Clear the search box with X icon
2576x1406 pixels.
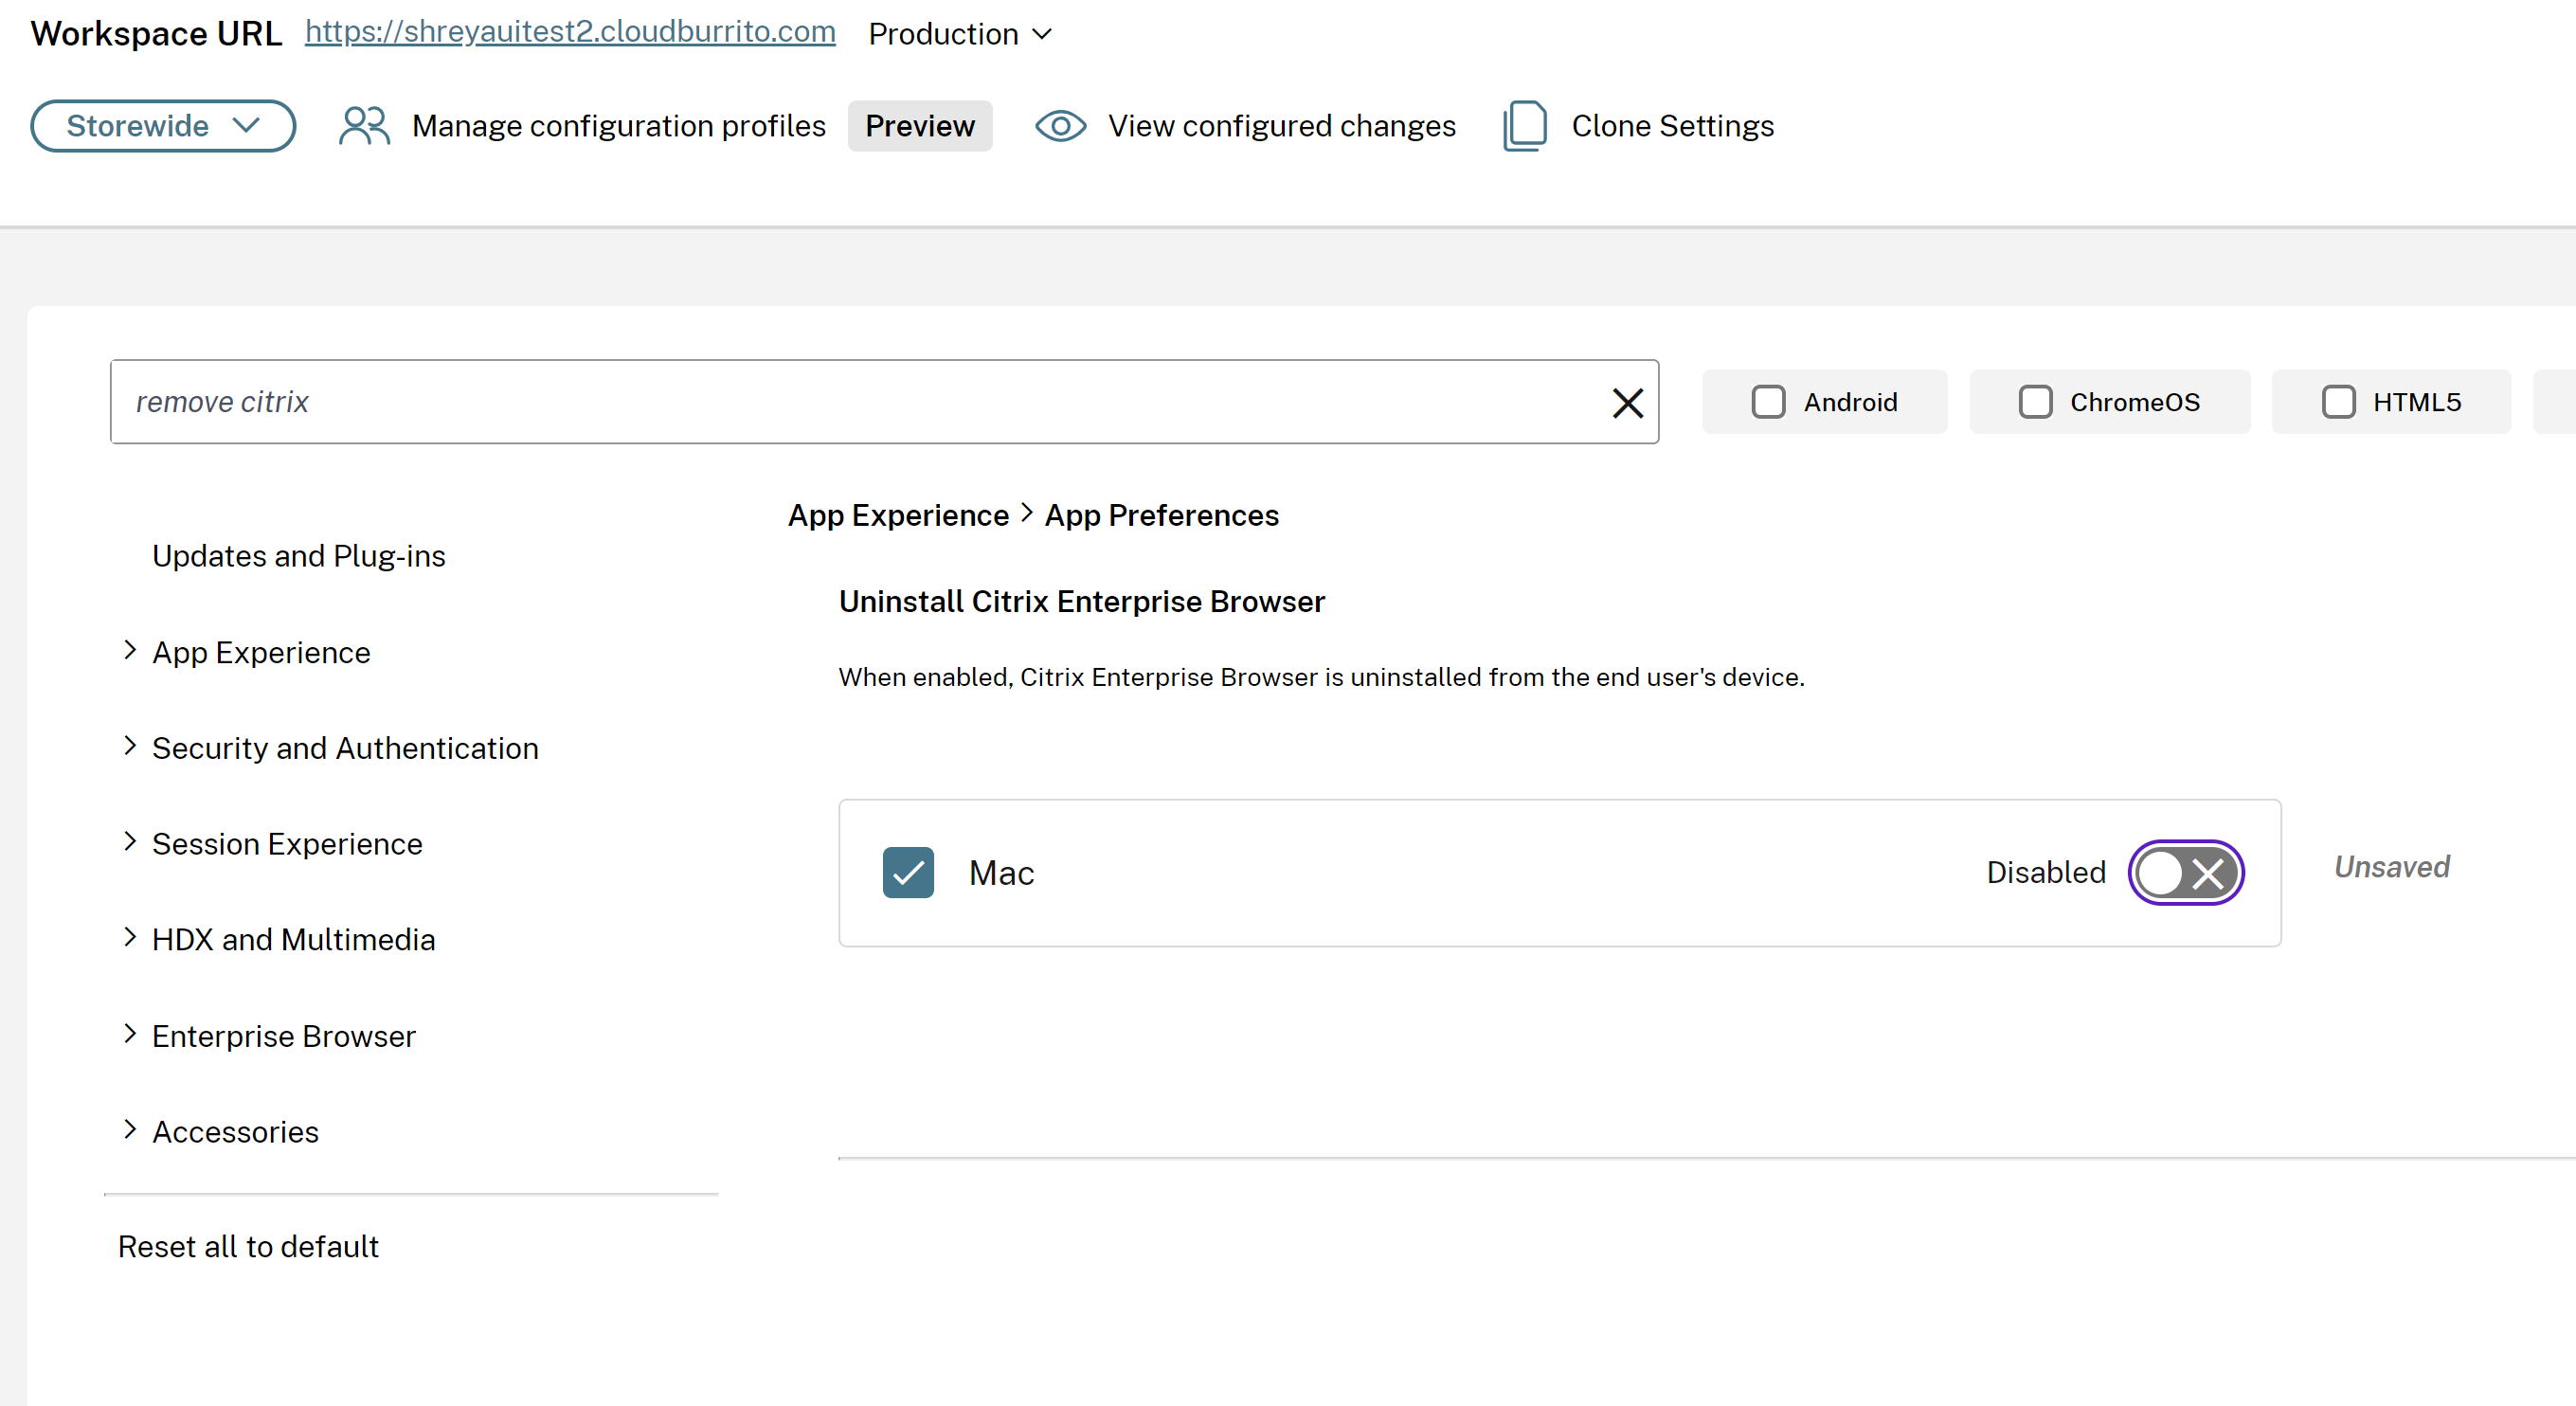click(x=1627, y=403)
